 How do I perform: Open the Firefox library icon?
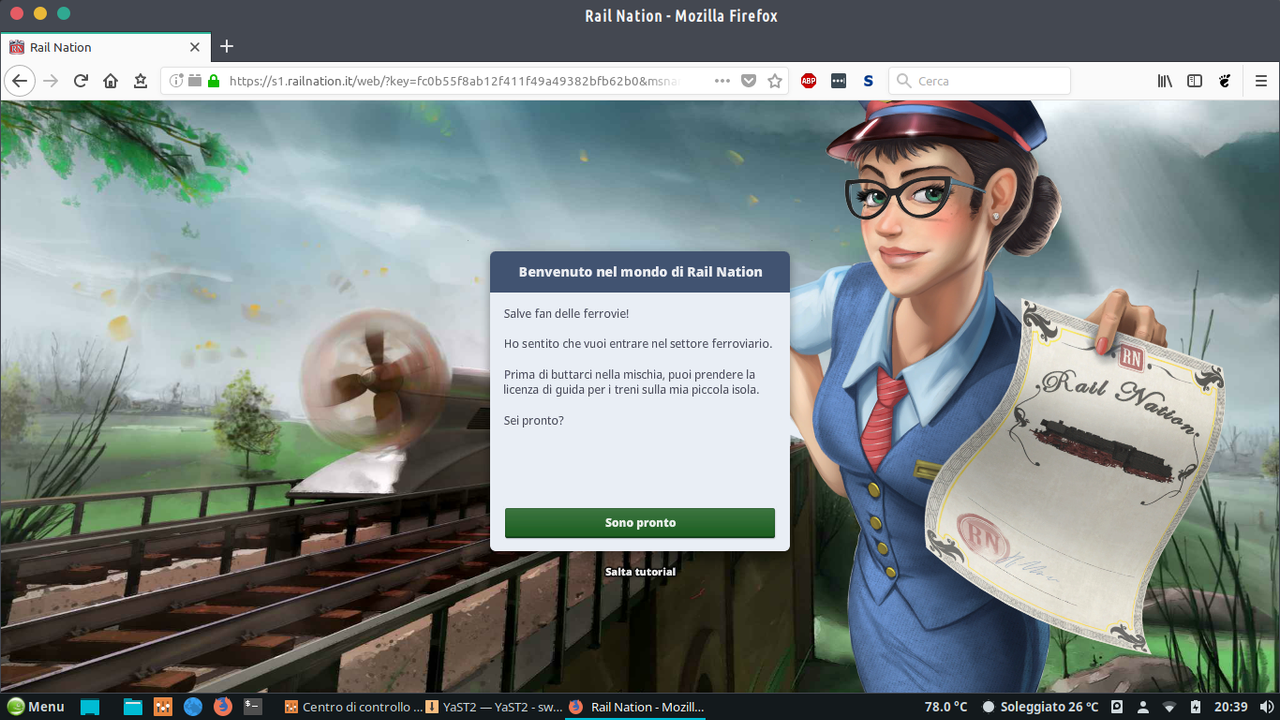click(x=1165, y=81)
